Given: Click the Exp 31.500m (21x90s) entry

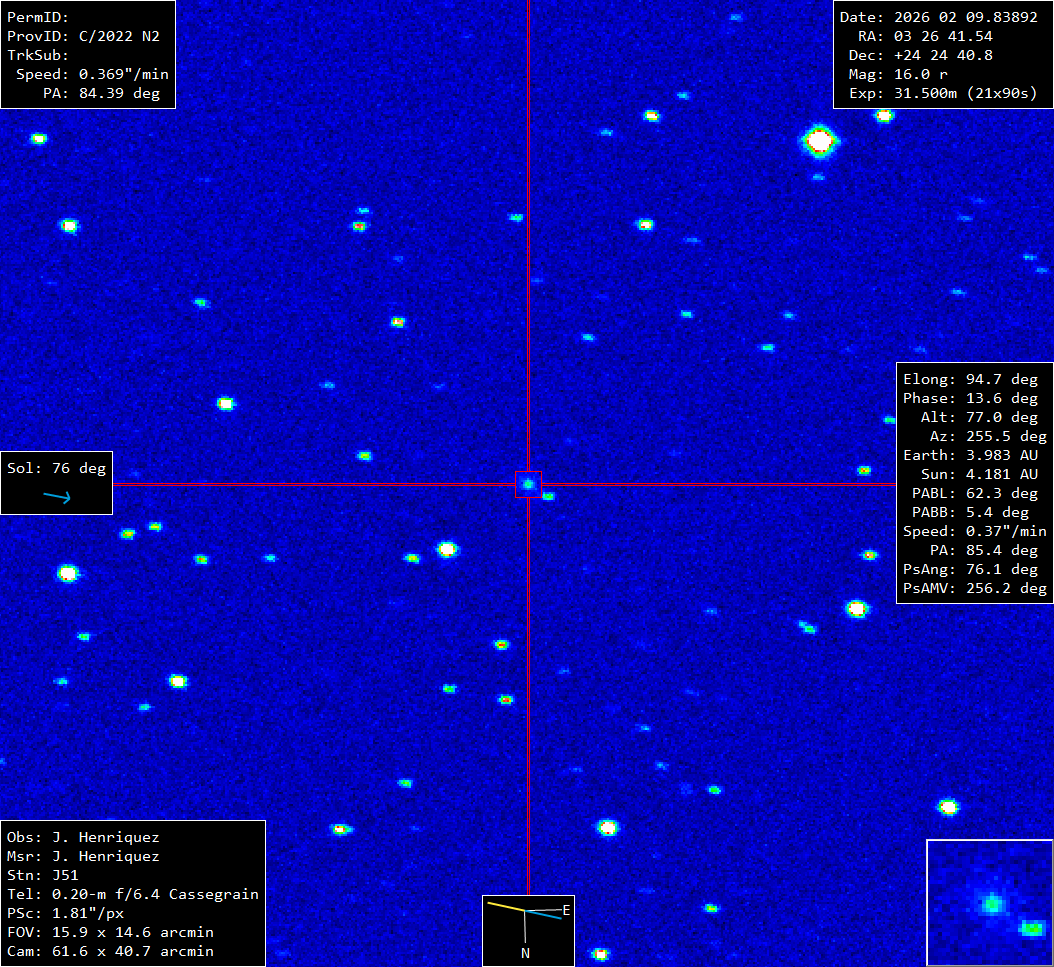Looking at the screenshot, I should [x=958, y=93].
